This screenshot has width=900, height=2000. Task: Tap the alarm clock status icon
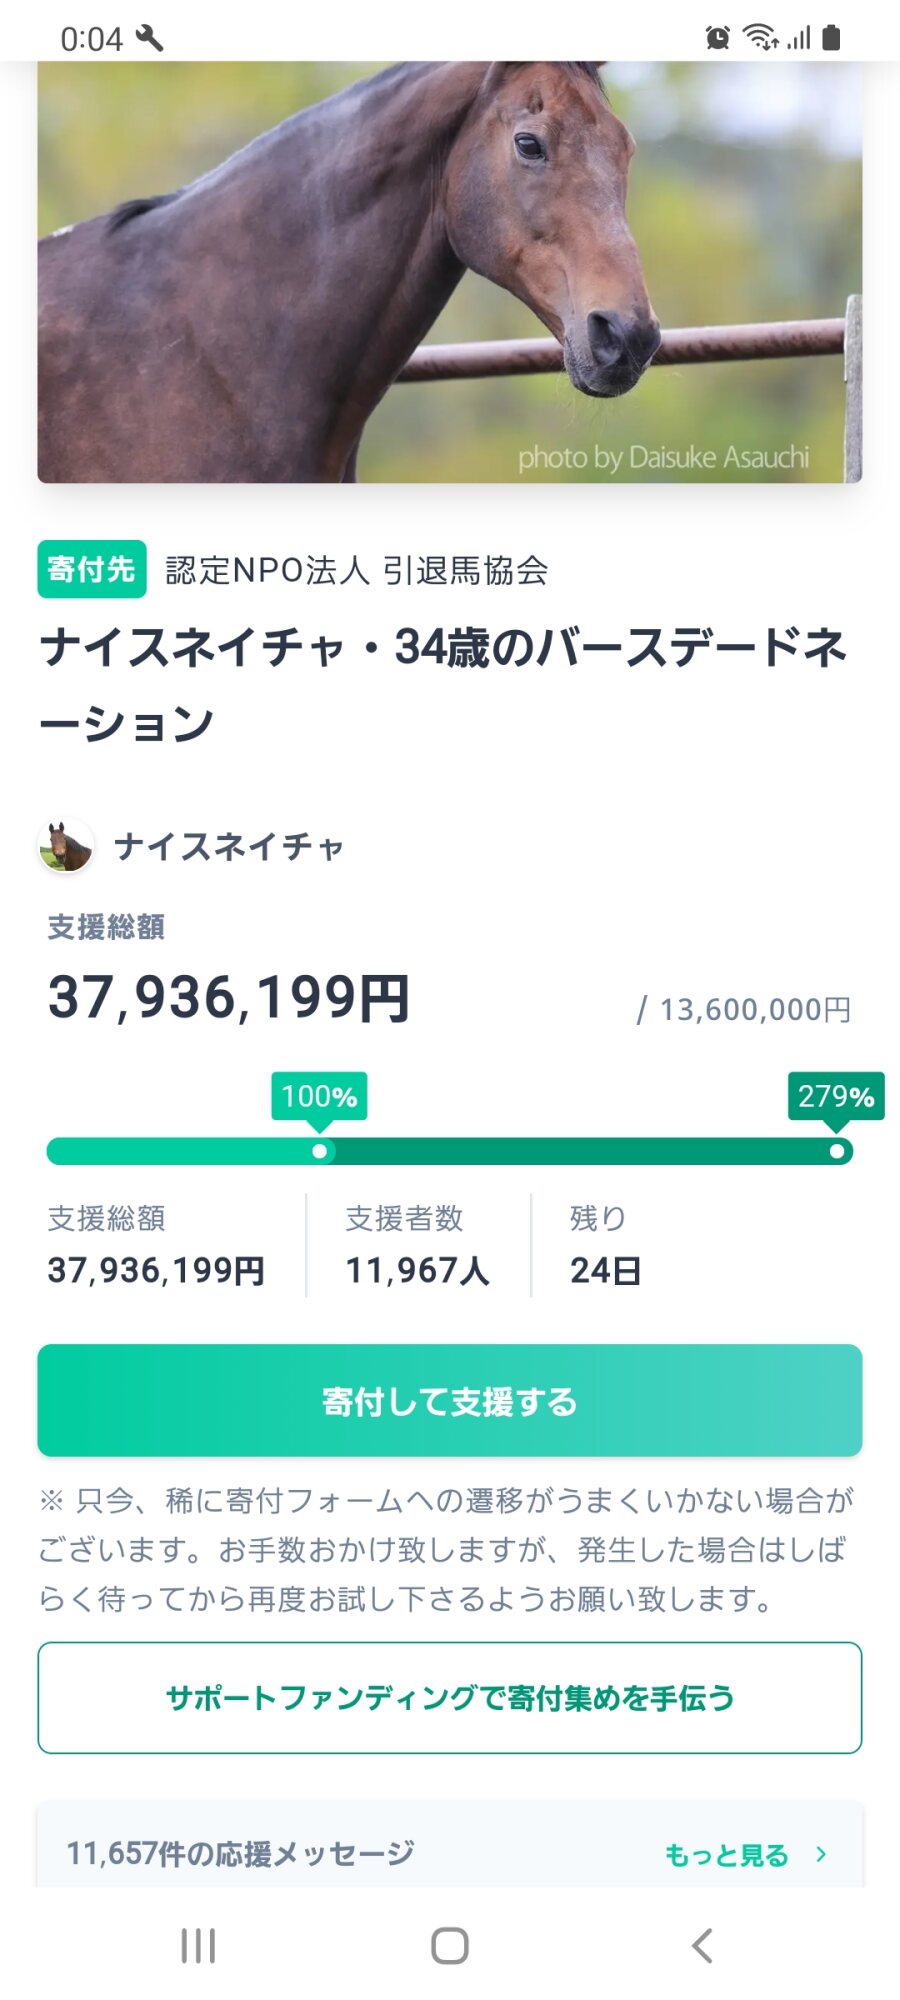717,38
